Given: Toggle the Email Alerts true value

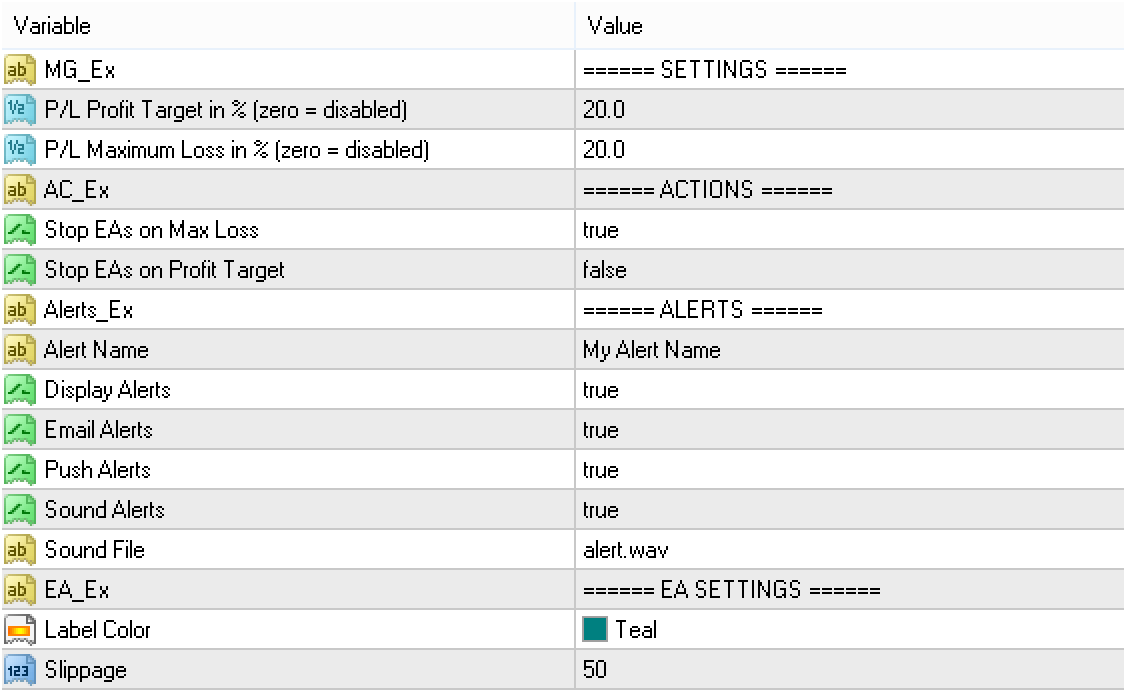Looking at the screenshot, I should (849, 429).
